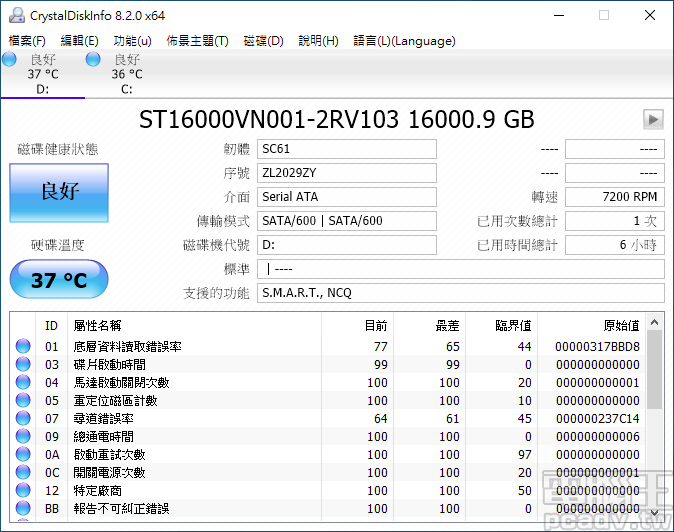
Task: Open the 語言(L)(Language) menu
Action: coord(404,41)
